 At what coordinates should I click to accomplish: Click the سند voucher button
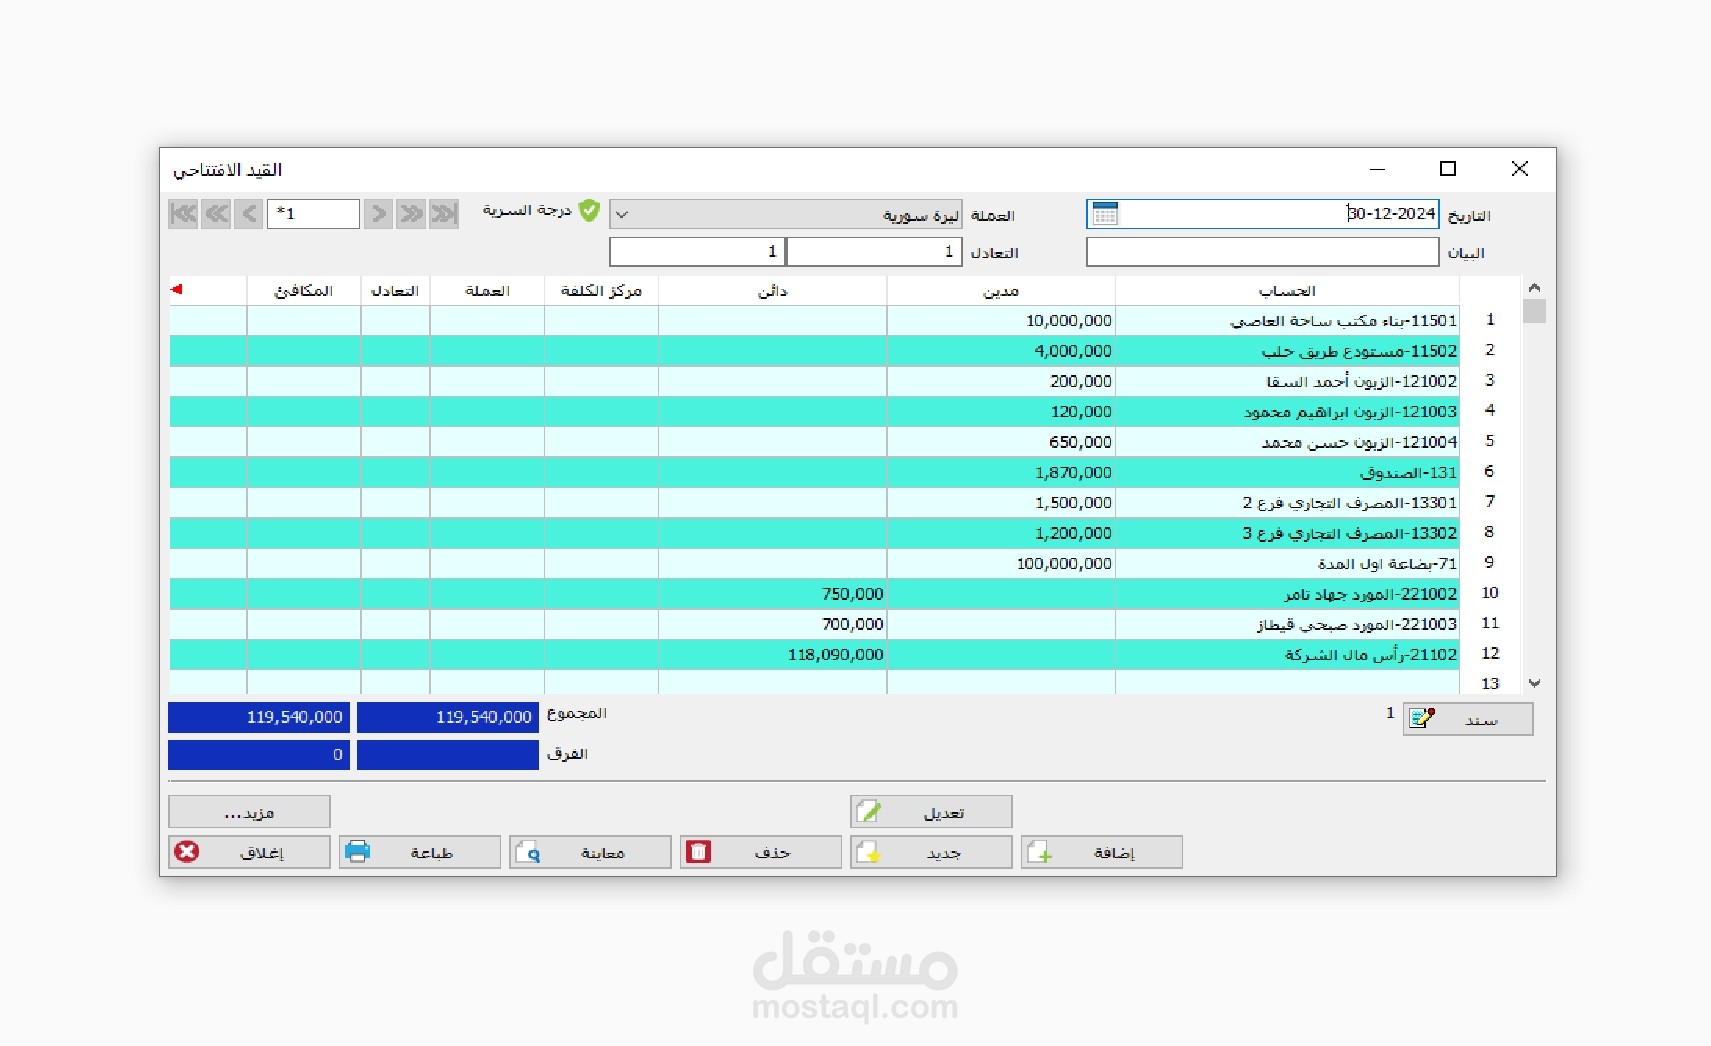(1468, 719)
